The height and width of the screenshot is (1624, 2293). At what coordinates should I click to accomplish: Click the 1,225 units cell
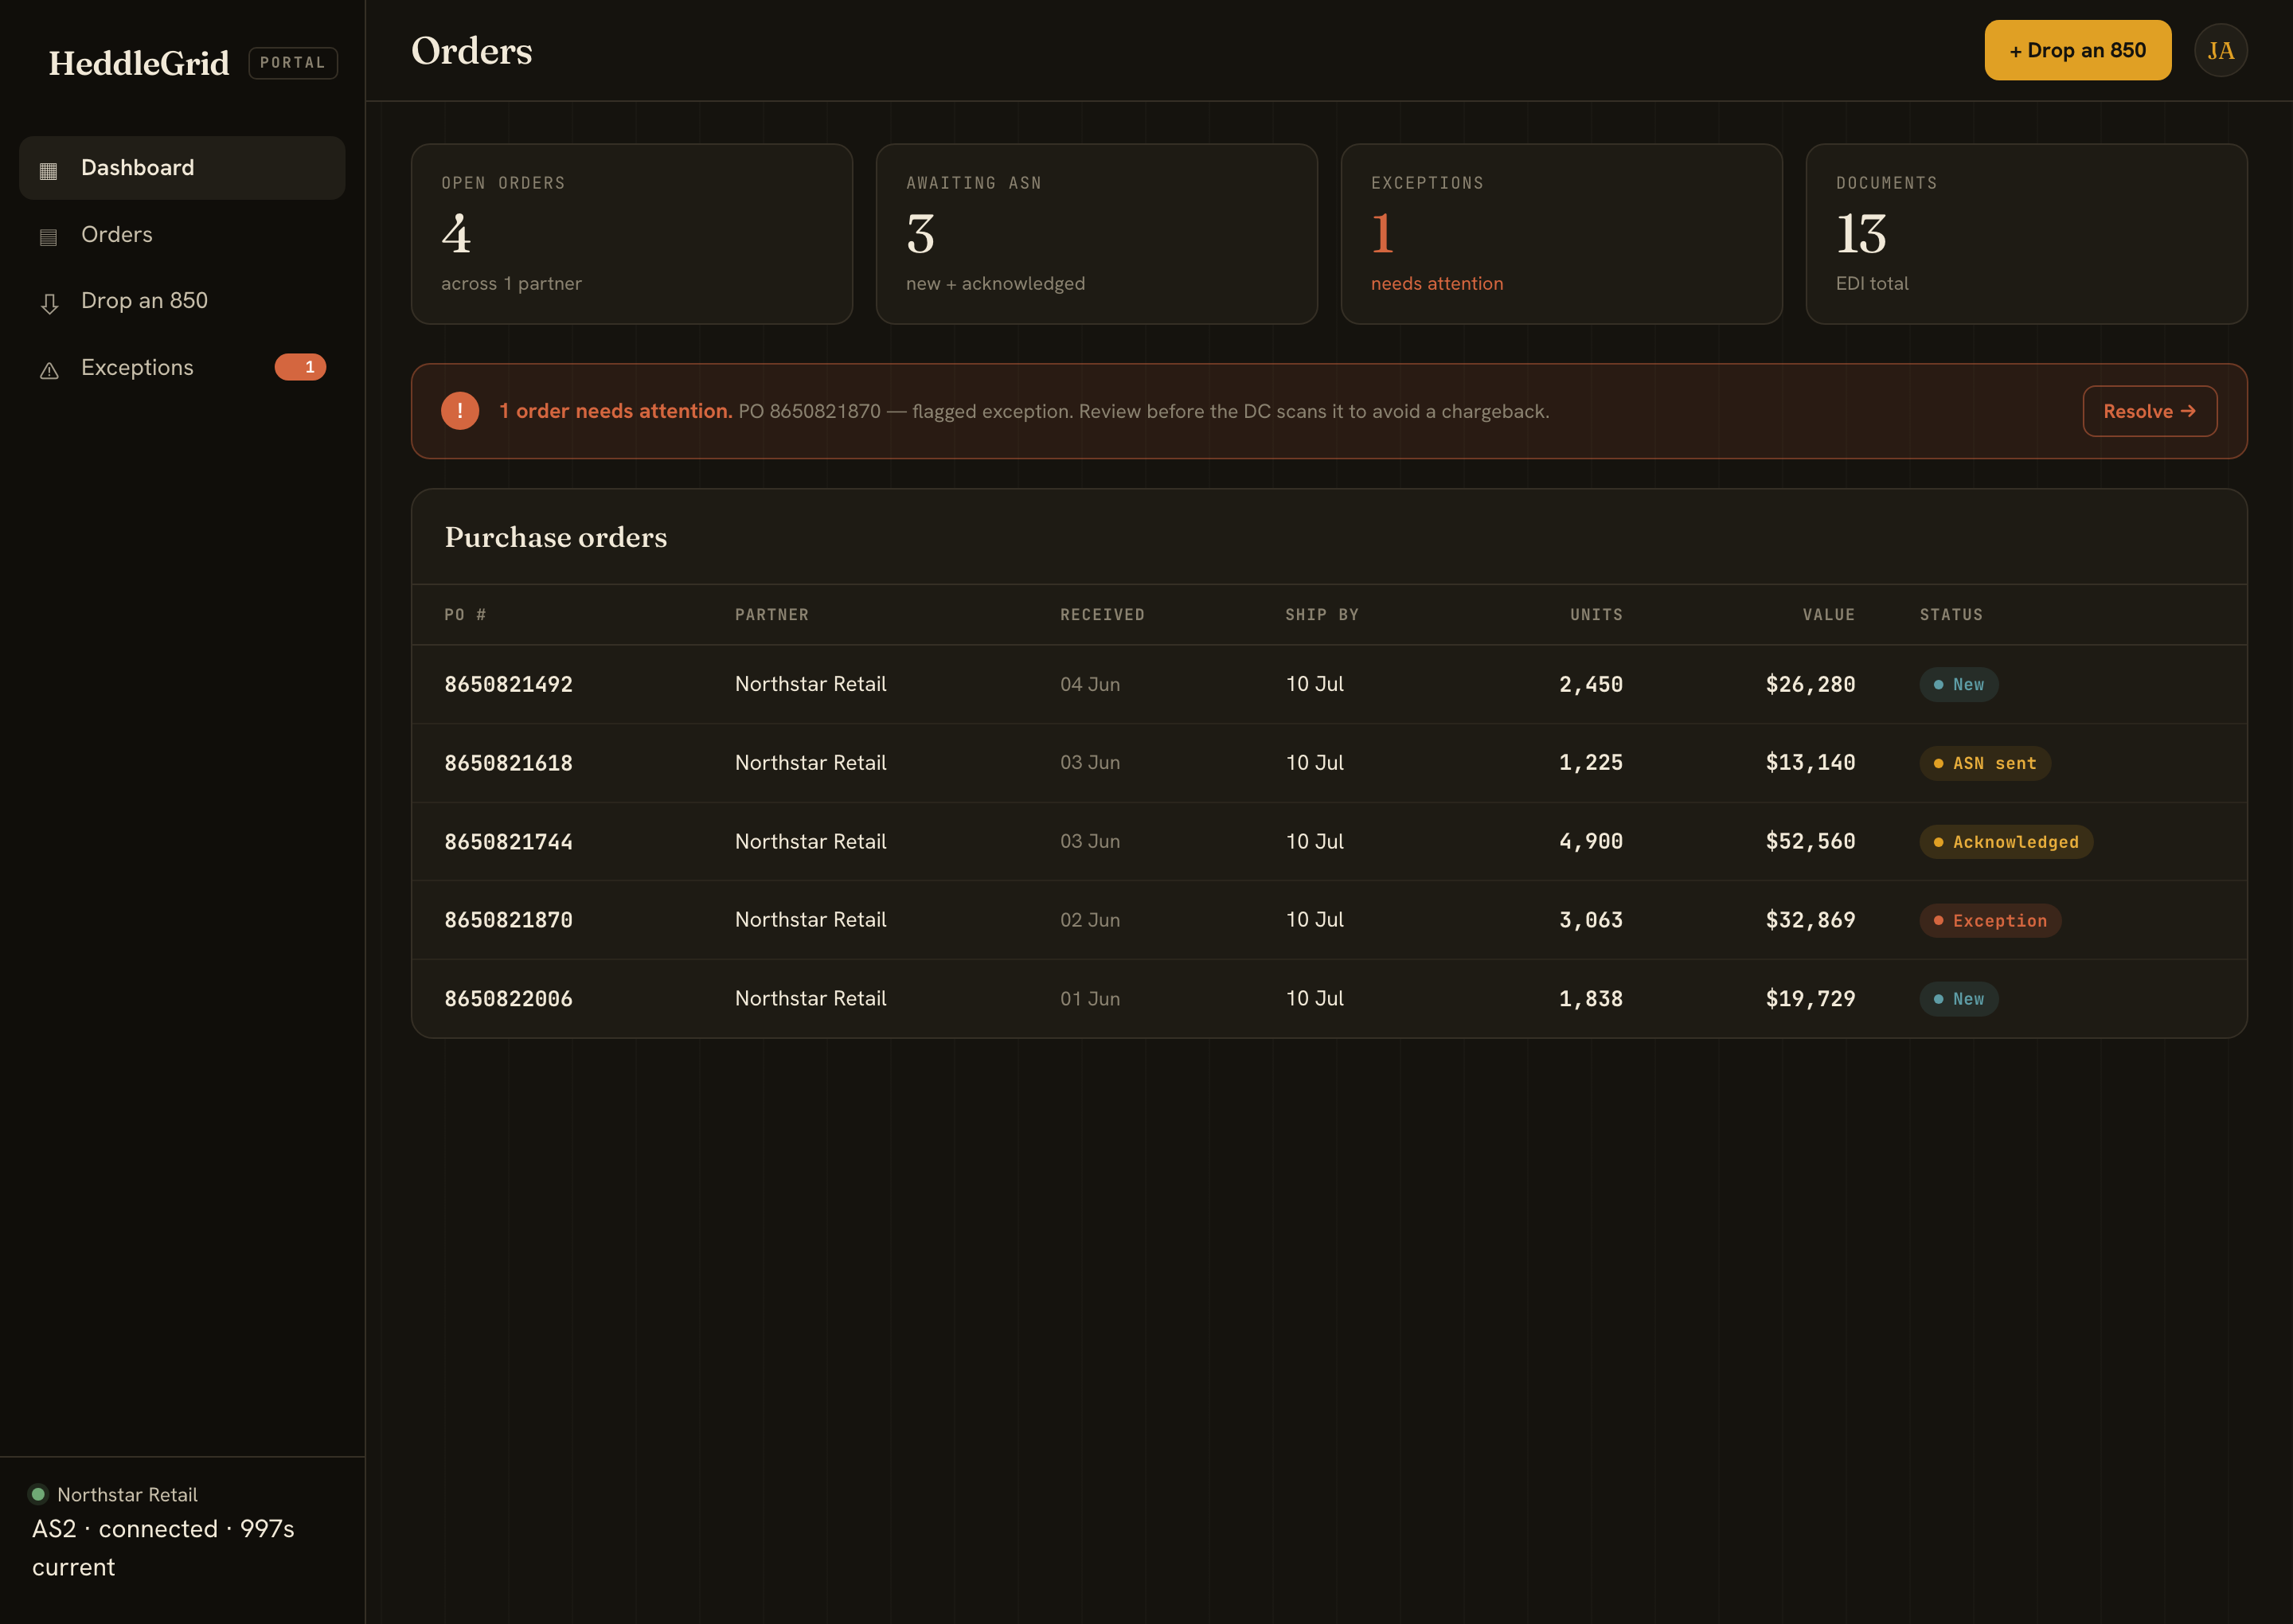click(x=1591, y=763)
